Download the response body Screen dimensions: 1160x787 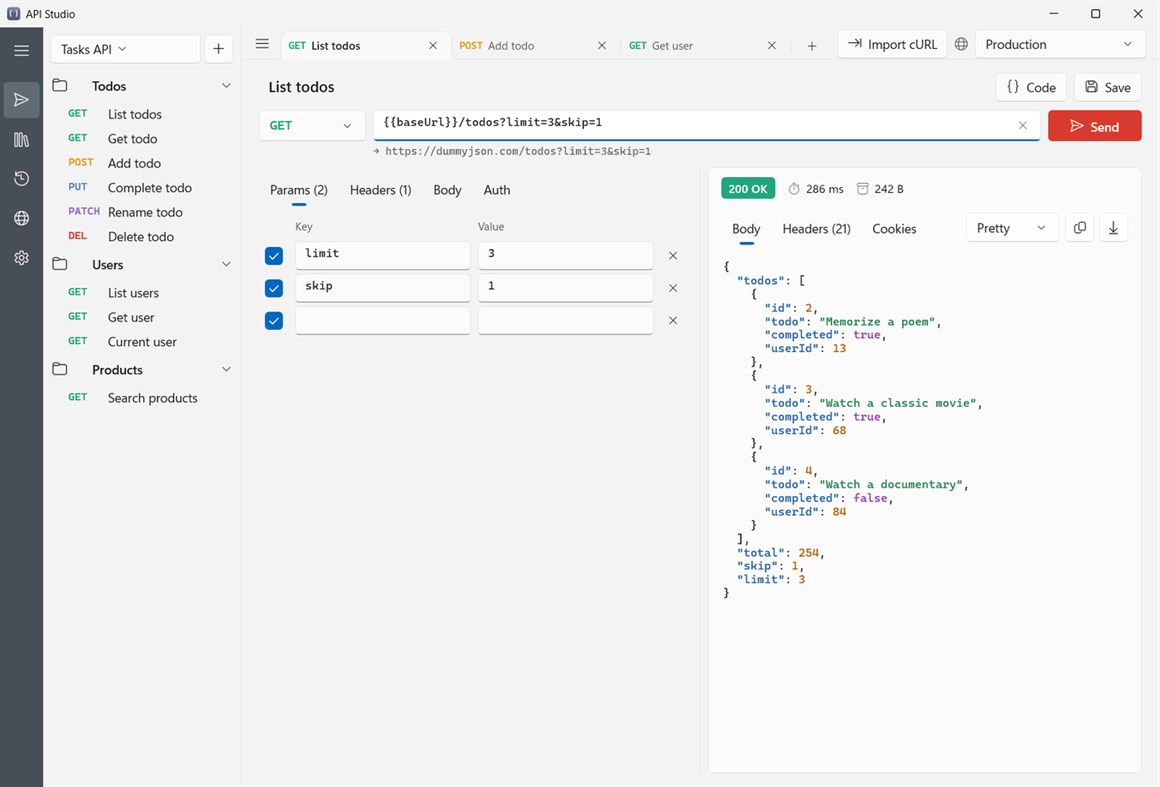[x=1113, y=228]
